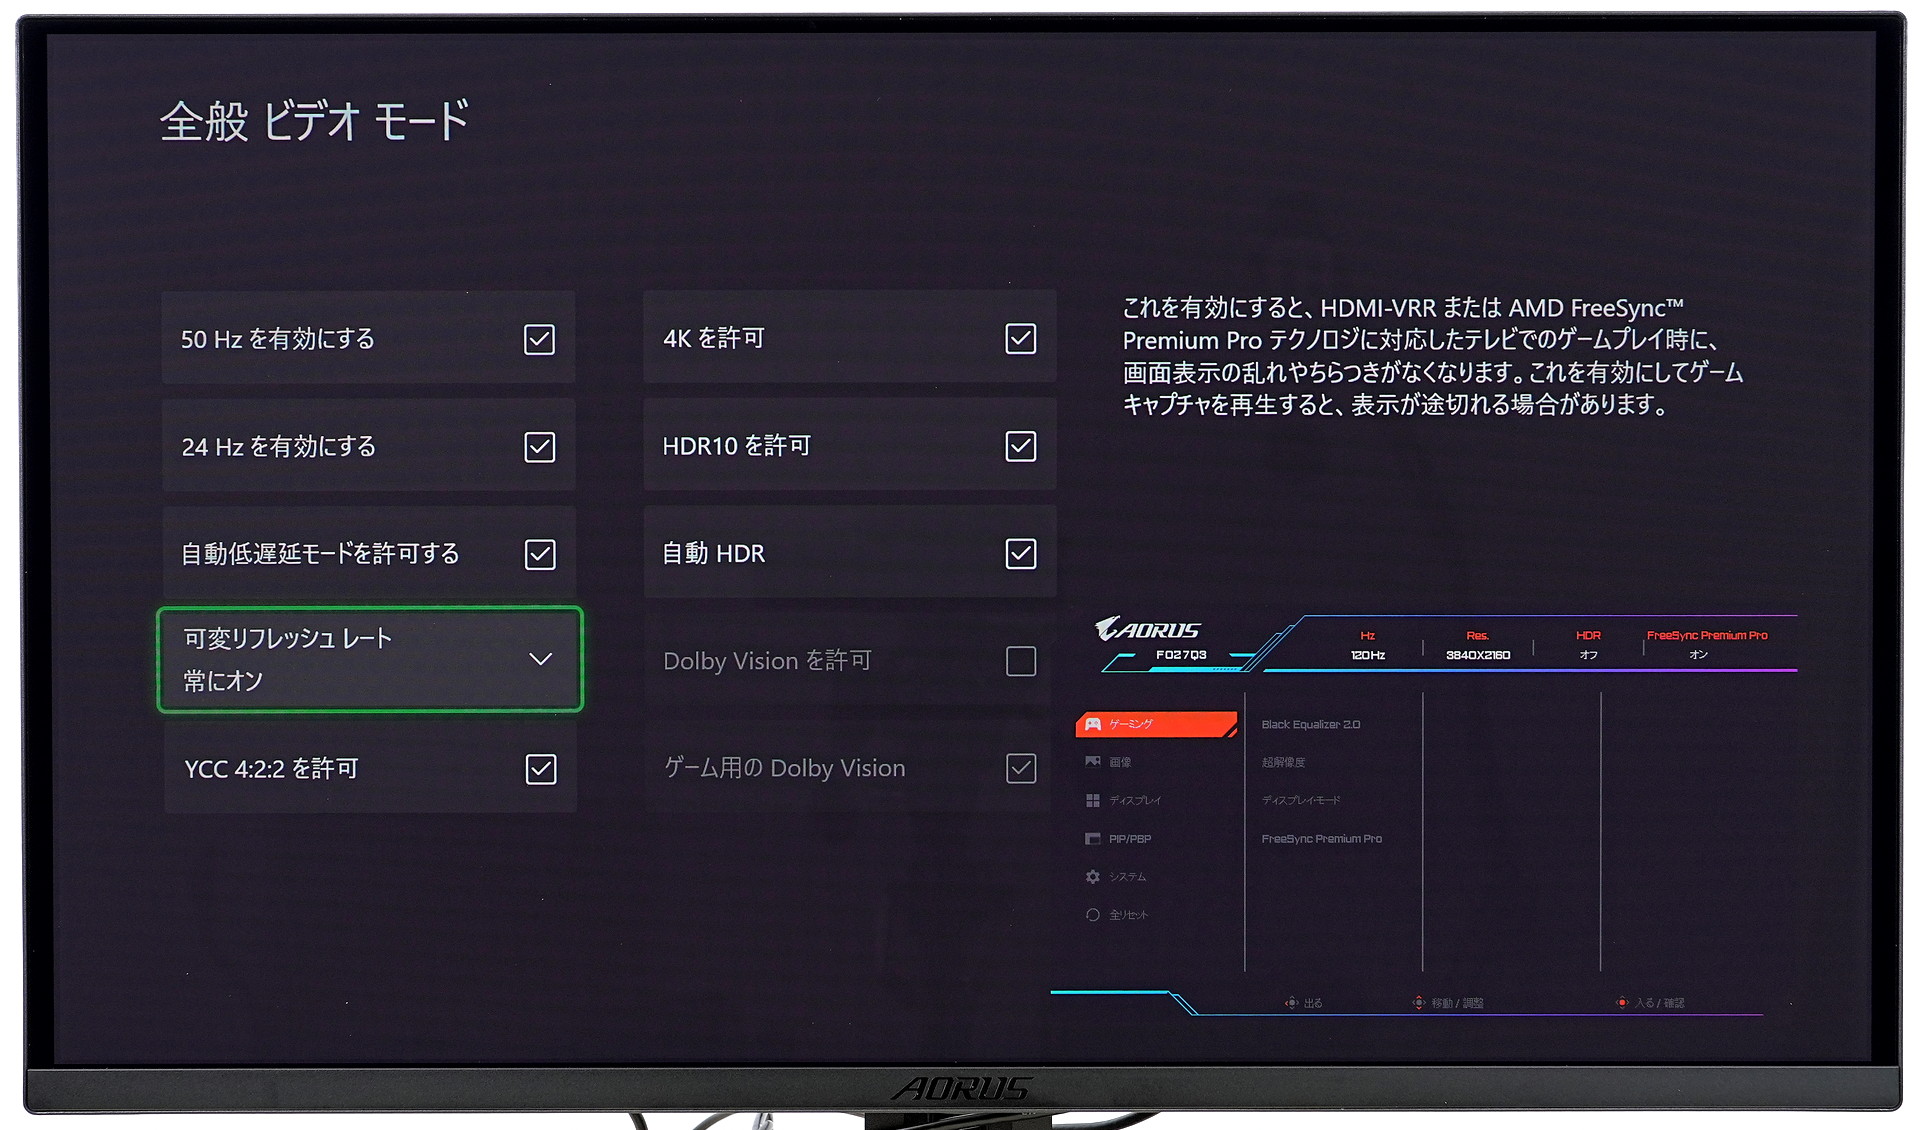Select 超解像度 in the OSD submenu

pos(1283,762)
